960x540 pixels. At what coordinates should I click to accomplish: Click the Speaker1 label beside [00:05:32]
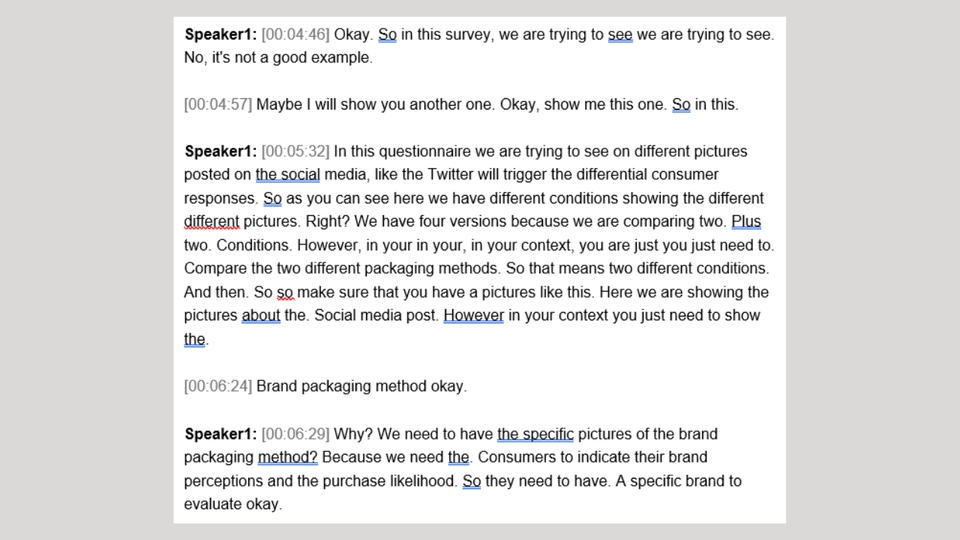[x=220, y=151]
